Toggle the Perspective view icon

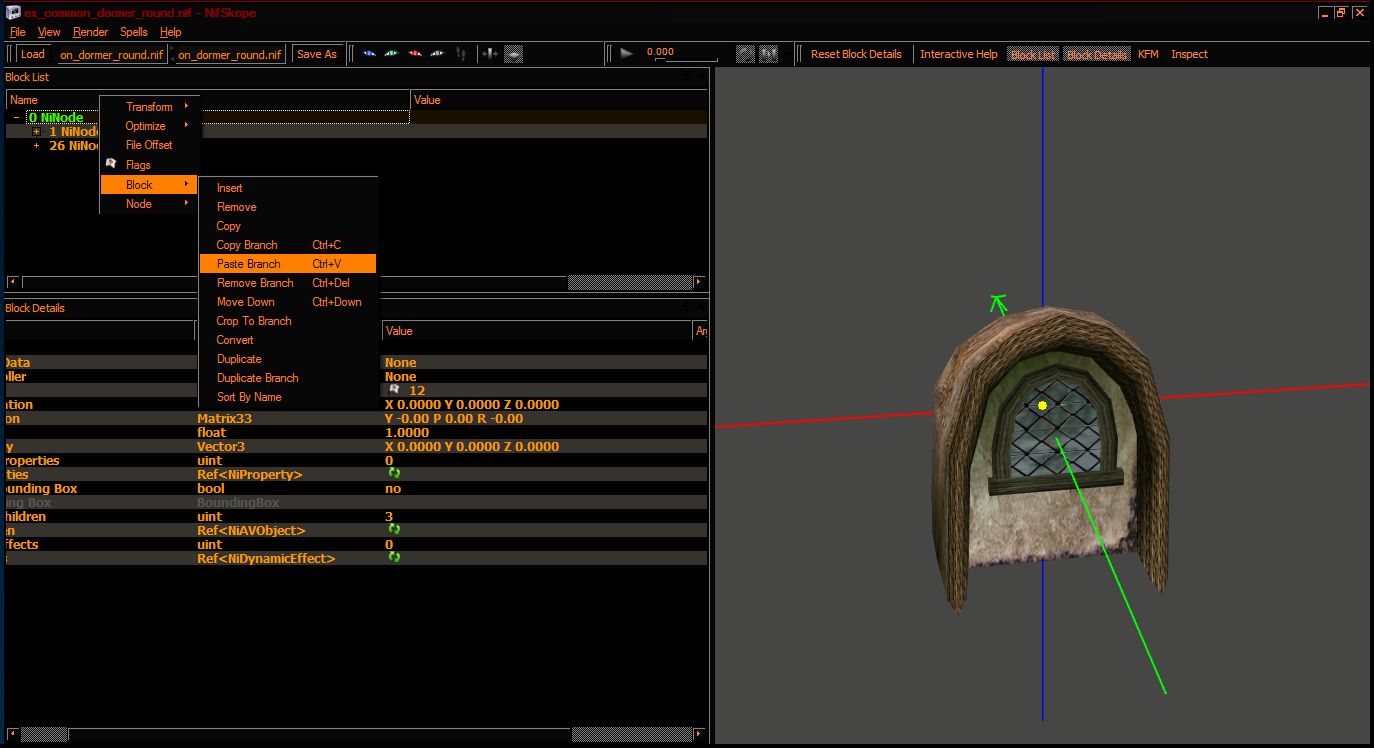pos(513,54)
